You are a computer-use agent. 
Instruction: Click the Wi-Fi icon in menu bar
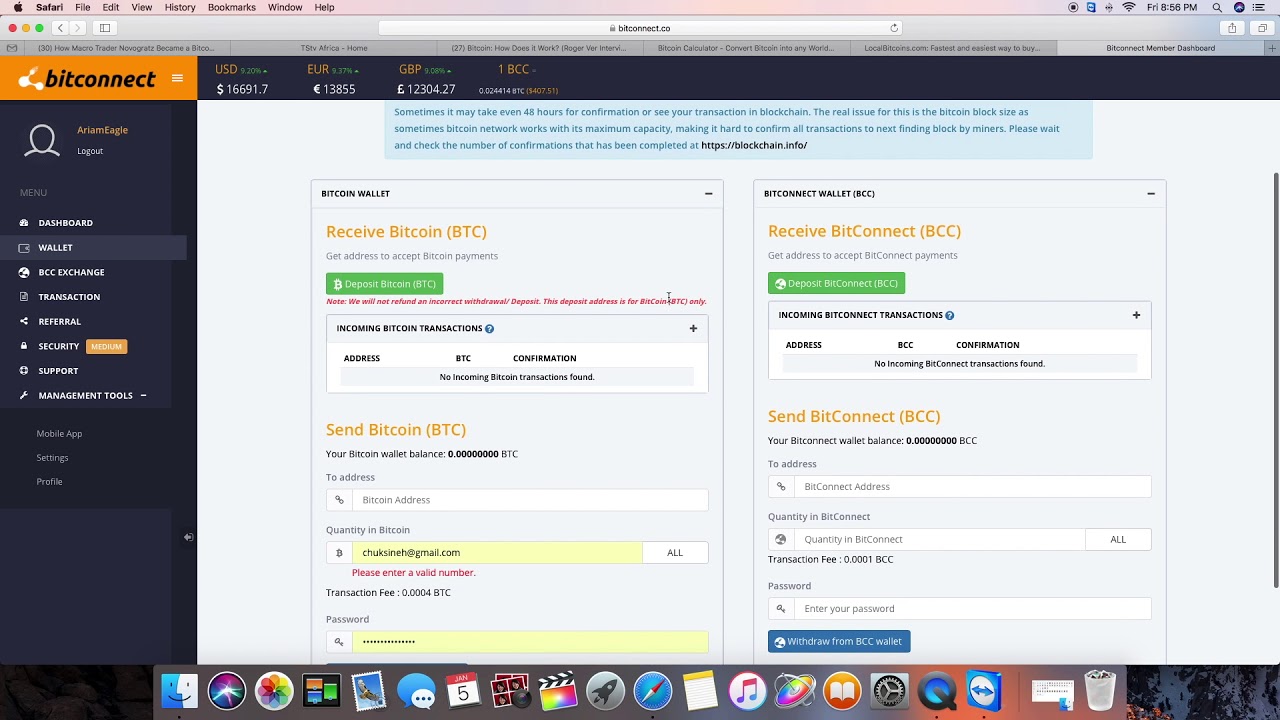pos(1129,7)
